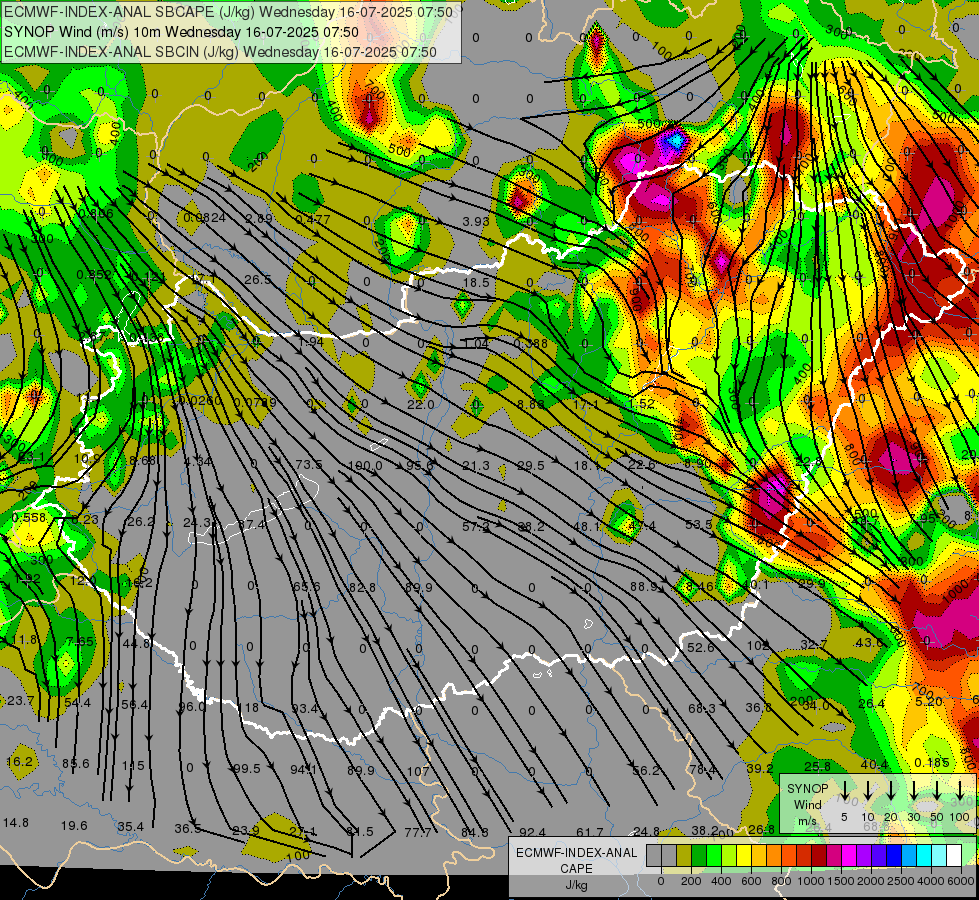Click the 5 m/s wind arrow in legend

[x=845, y=789]
